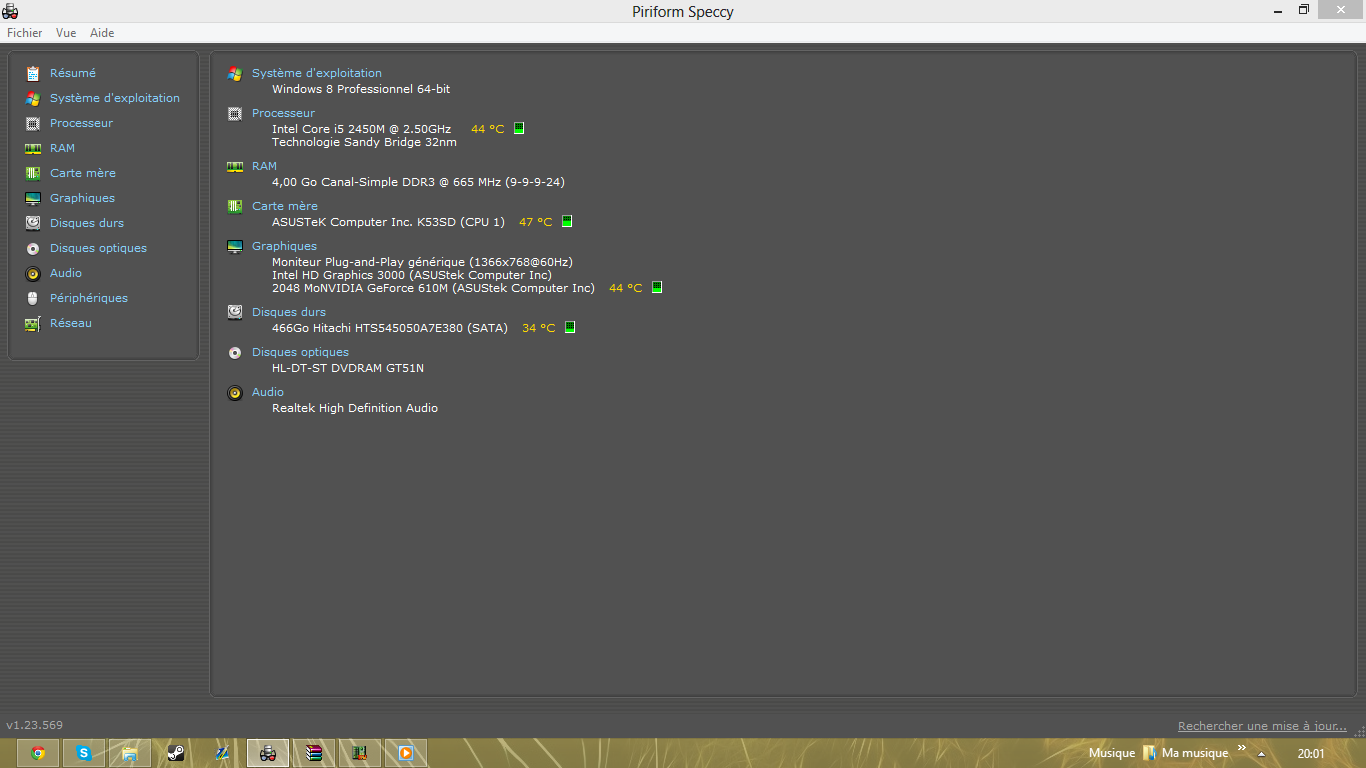The height and width of the screenshot is (768, 1366).
Task: Click the GeForce 610M temperature gauge icon
Action: click(x=657, y=287)
